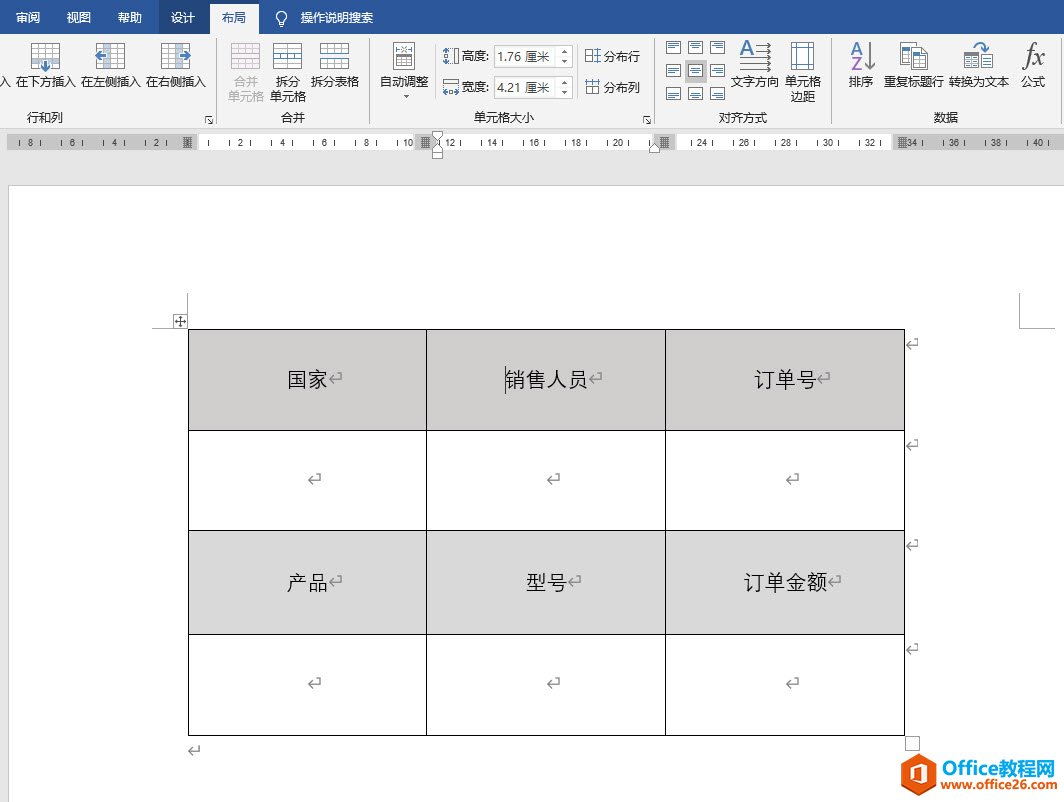Increase the column width value

click(565, 83)
